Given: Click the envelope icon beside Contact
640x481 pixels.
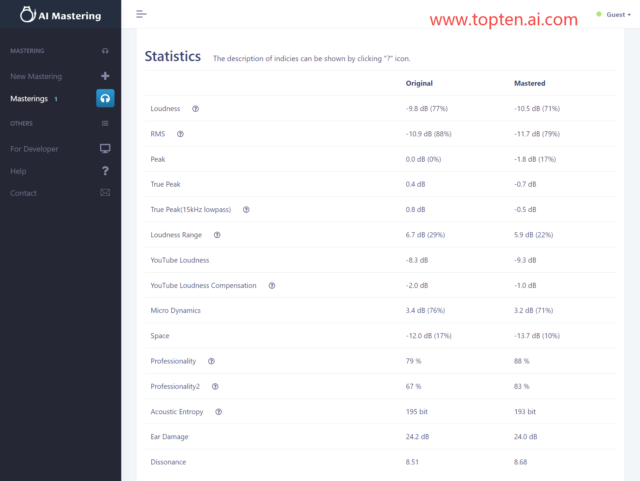Looking at the screenshot, I should pyautogui.click(x=105, y=193).
